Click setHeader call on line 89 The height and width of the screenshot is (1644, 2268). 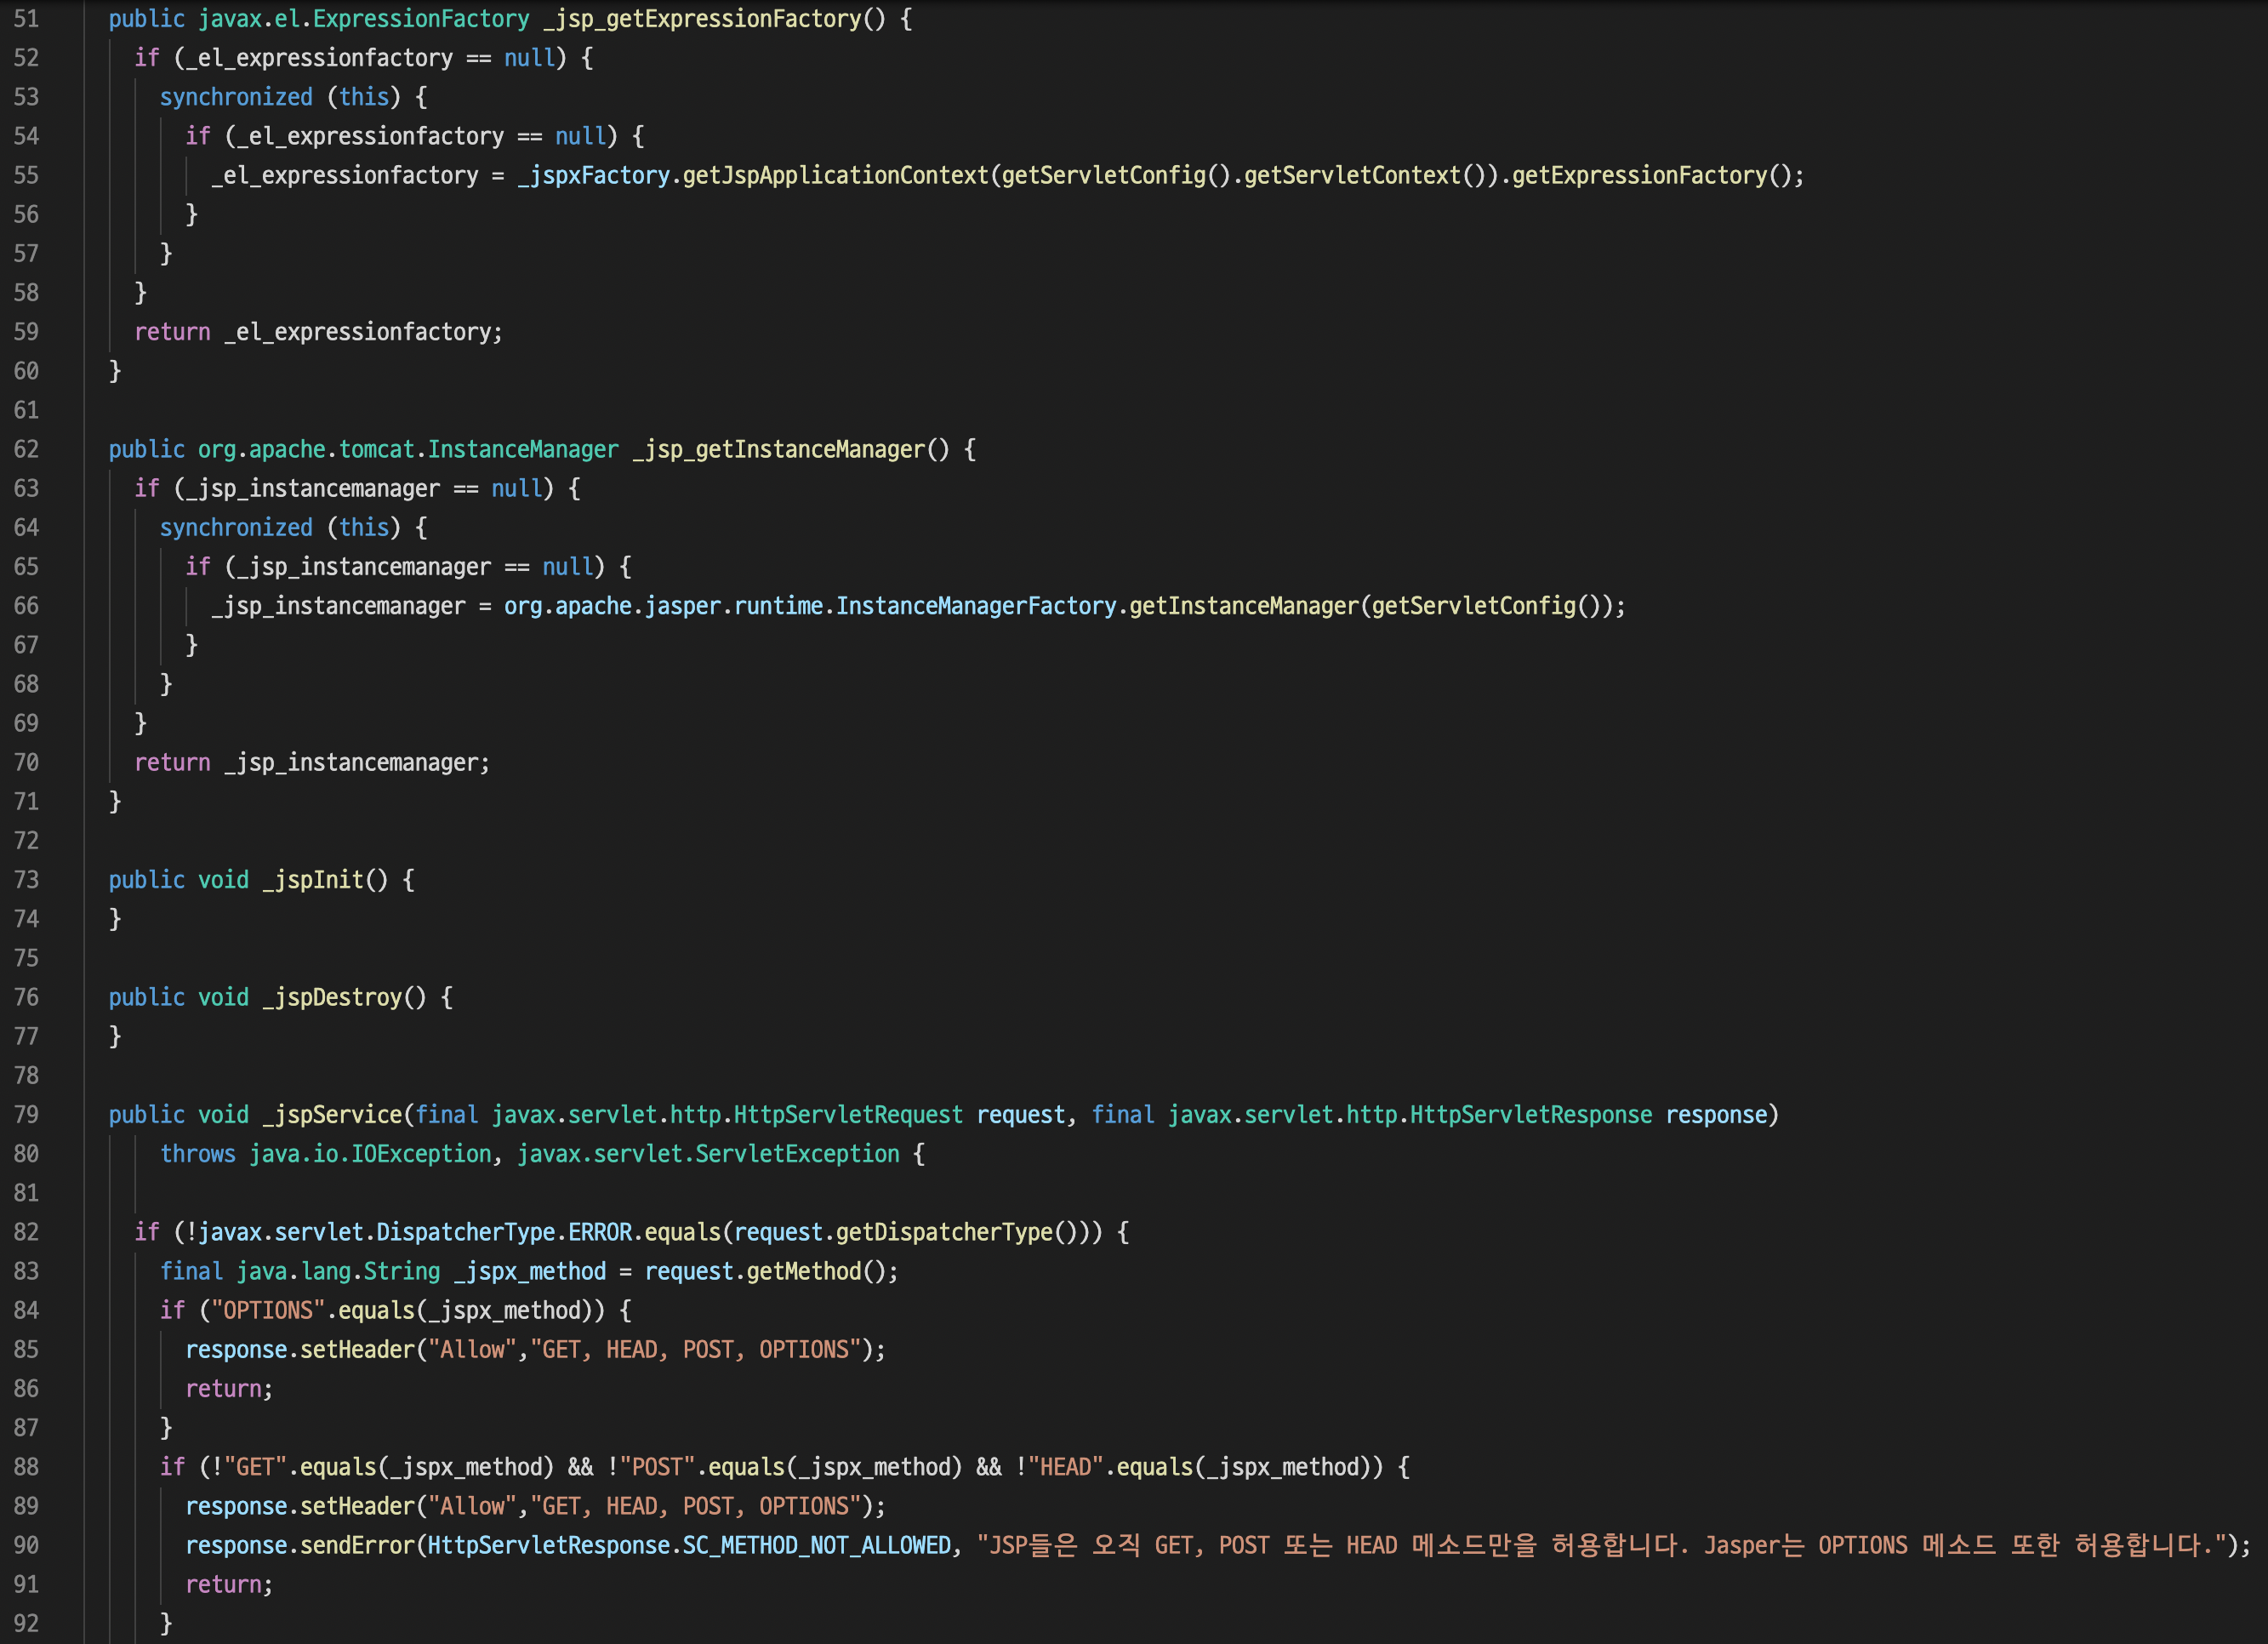pos(357,1506)
